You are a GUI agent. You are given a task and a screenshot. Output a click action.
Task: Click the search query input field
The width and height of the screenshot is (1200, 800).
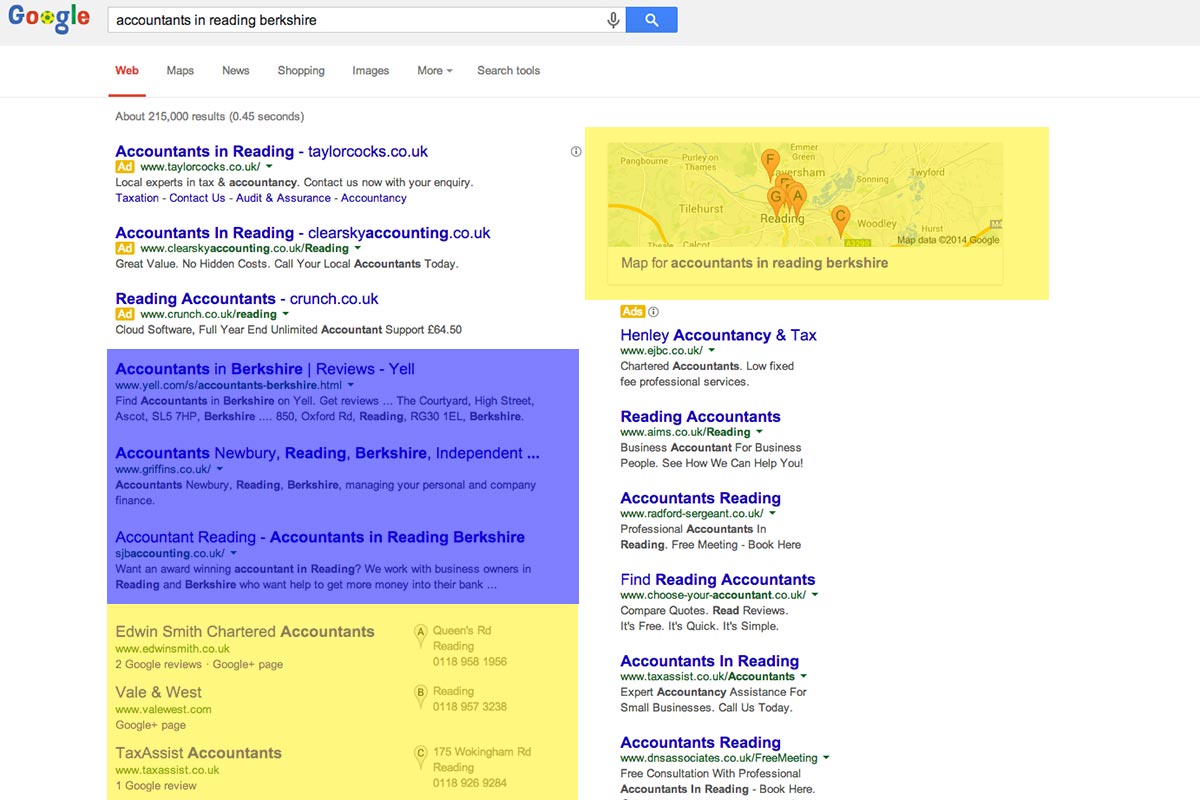click(x=355, y=20)
